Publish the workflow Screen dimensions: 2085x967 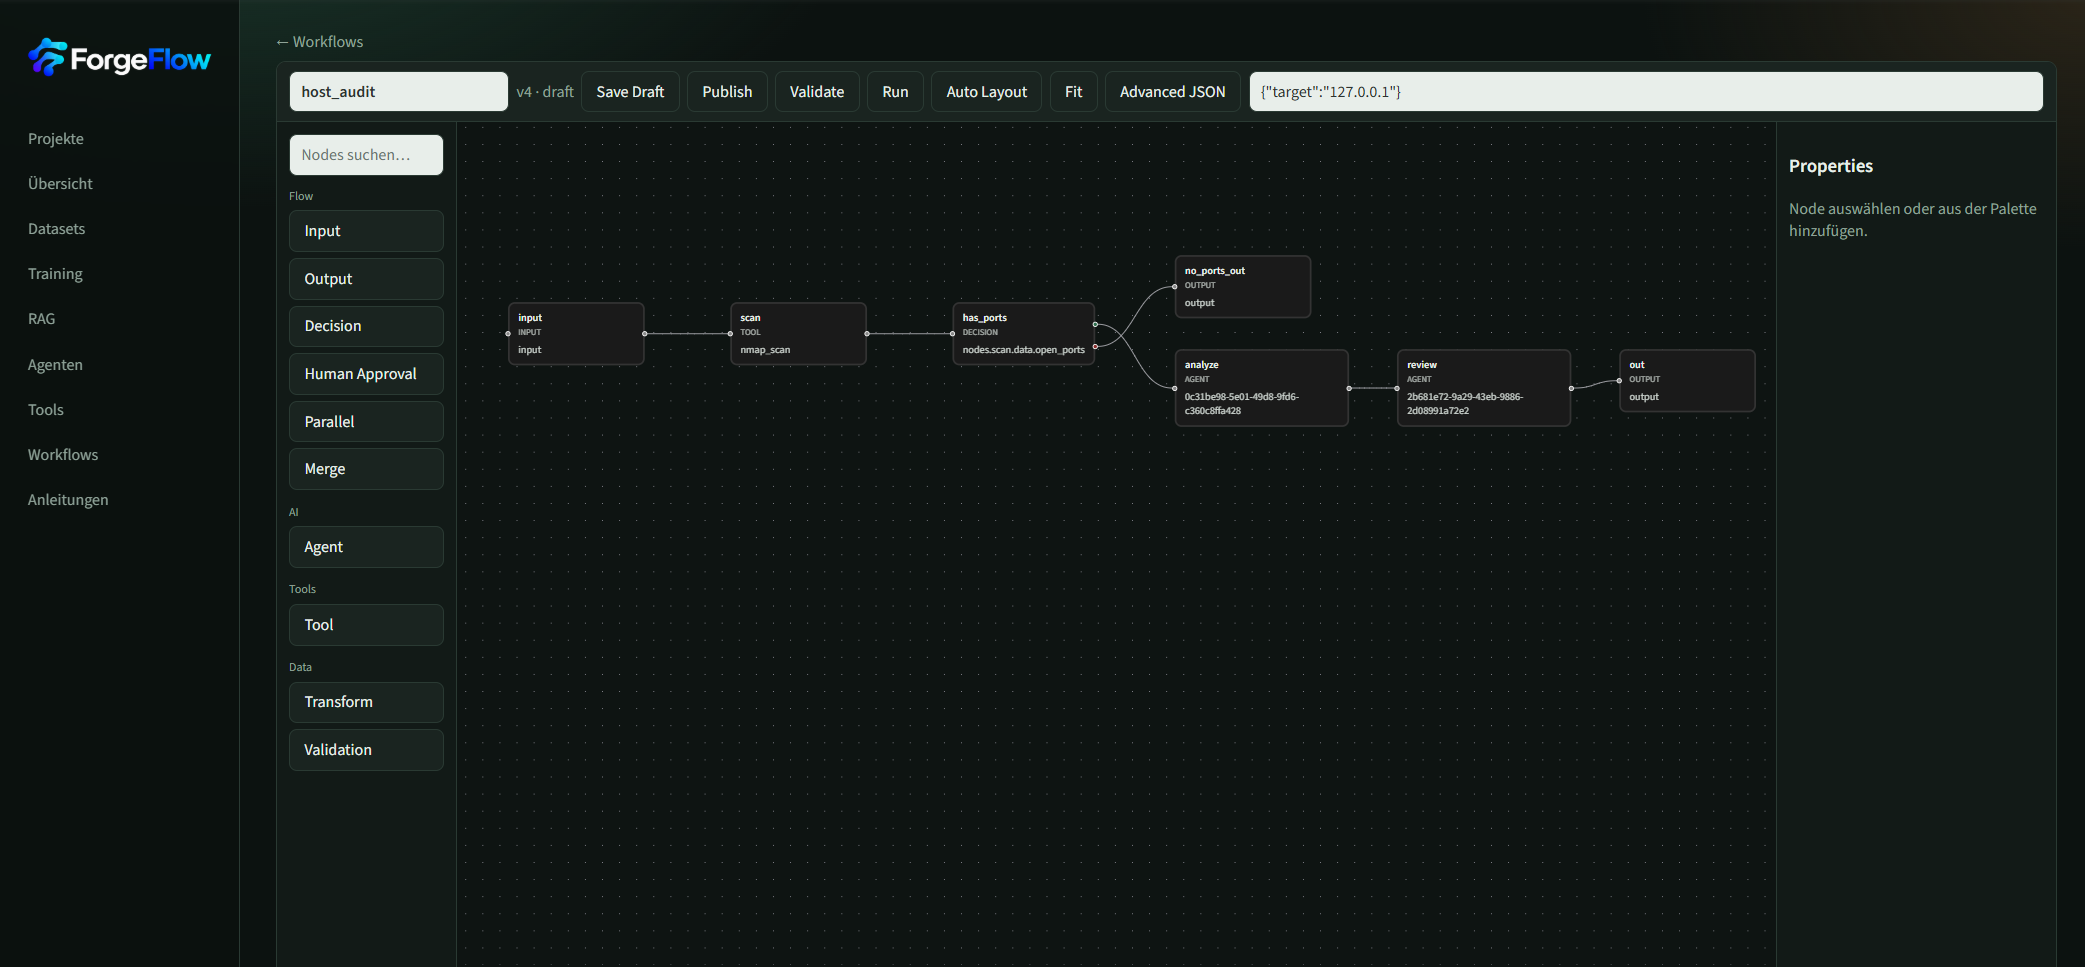pyautogui.click(x=727, y=92)
